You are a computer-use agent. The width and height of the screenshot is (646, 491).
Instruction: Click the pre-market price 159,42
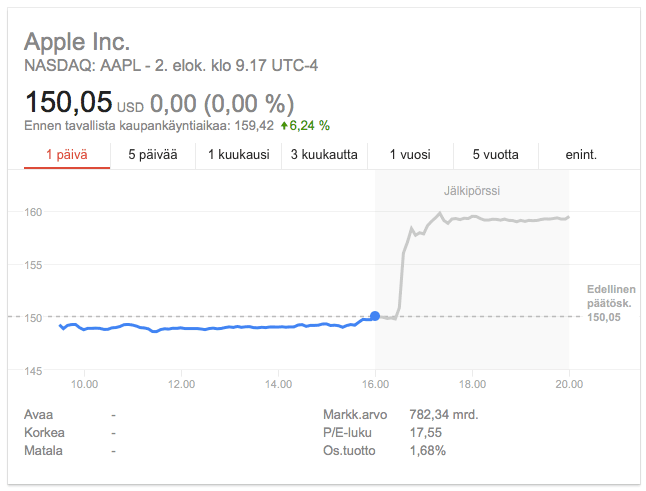click(253, 126)
